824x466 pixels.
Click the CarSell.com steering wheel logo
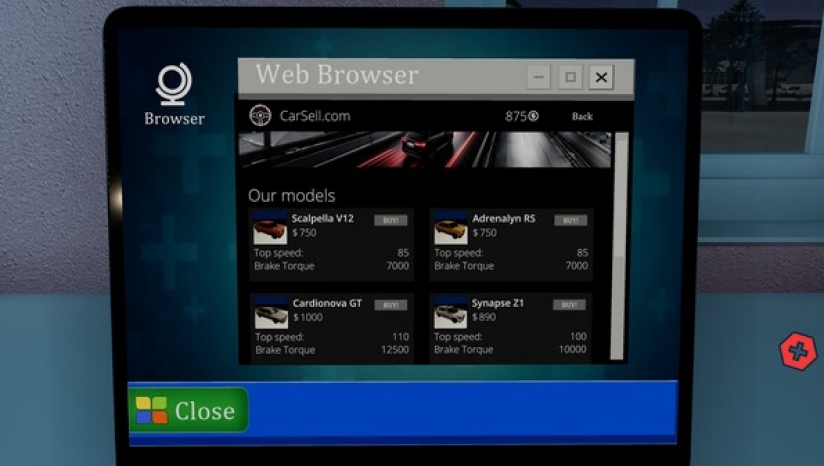point(260,116)
